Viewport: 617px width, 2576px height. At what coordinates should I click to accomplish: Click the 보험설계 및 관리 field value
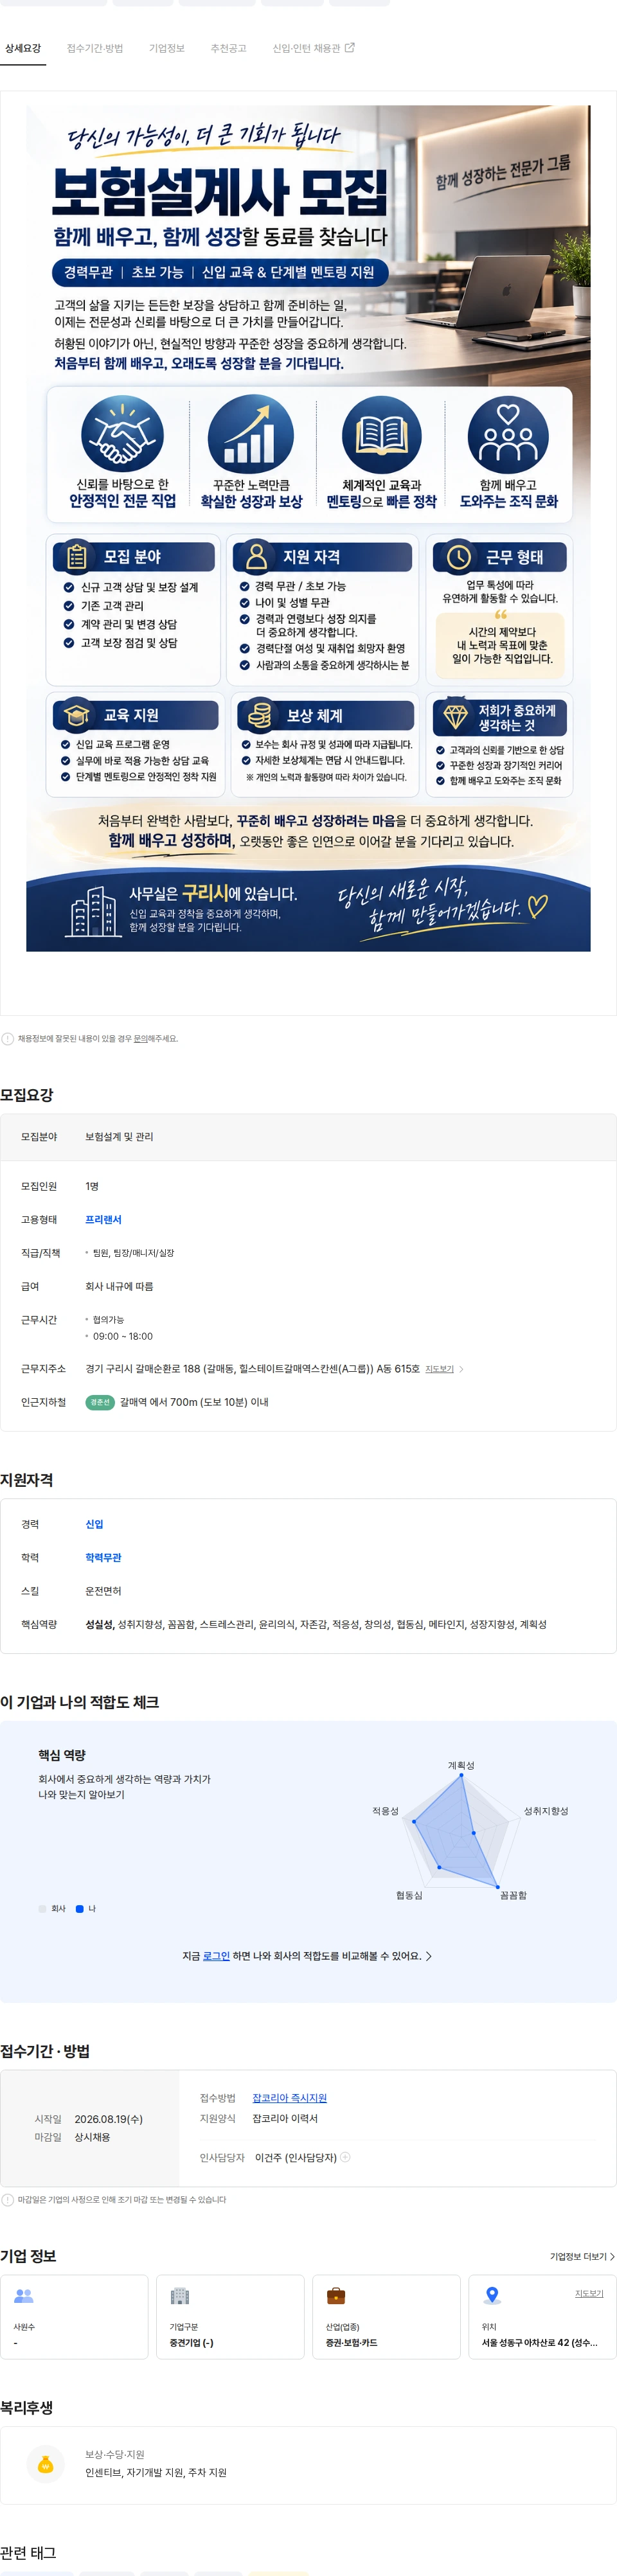(119, 1137)
